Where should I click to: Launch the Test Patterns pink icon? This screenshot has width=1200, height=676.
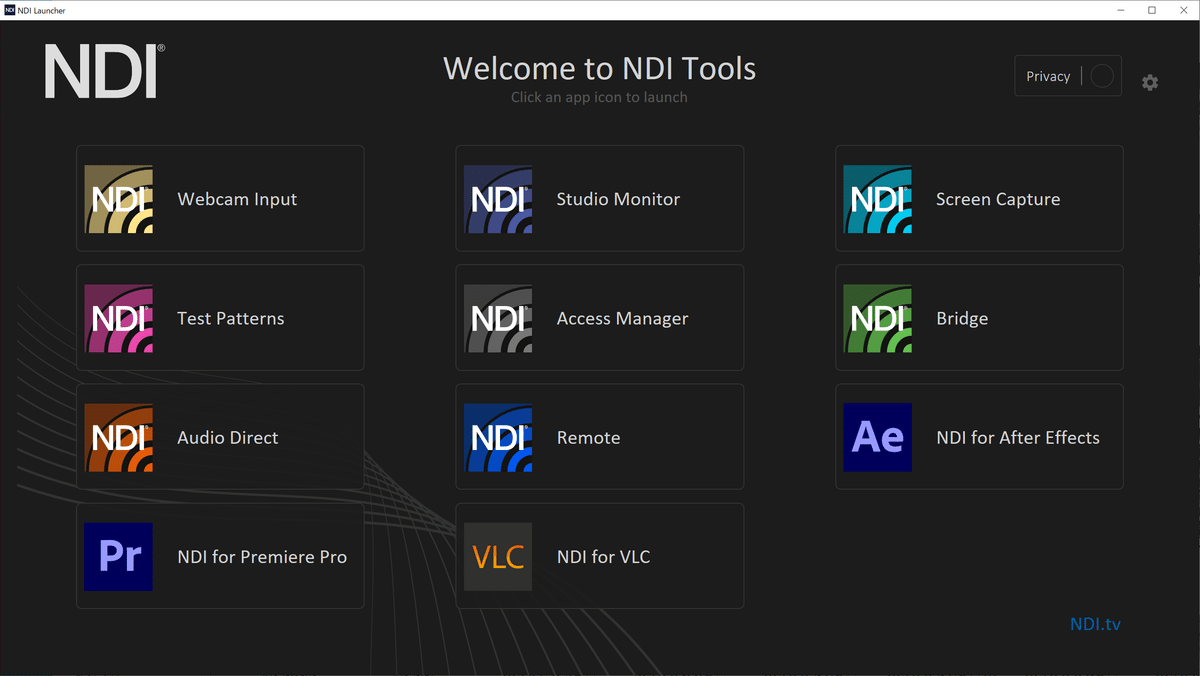118,319
